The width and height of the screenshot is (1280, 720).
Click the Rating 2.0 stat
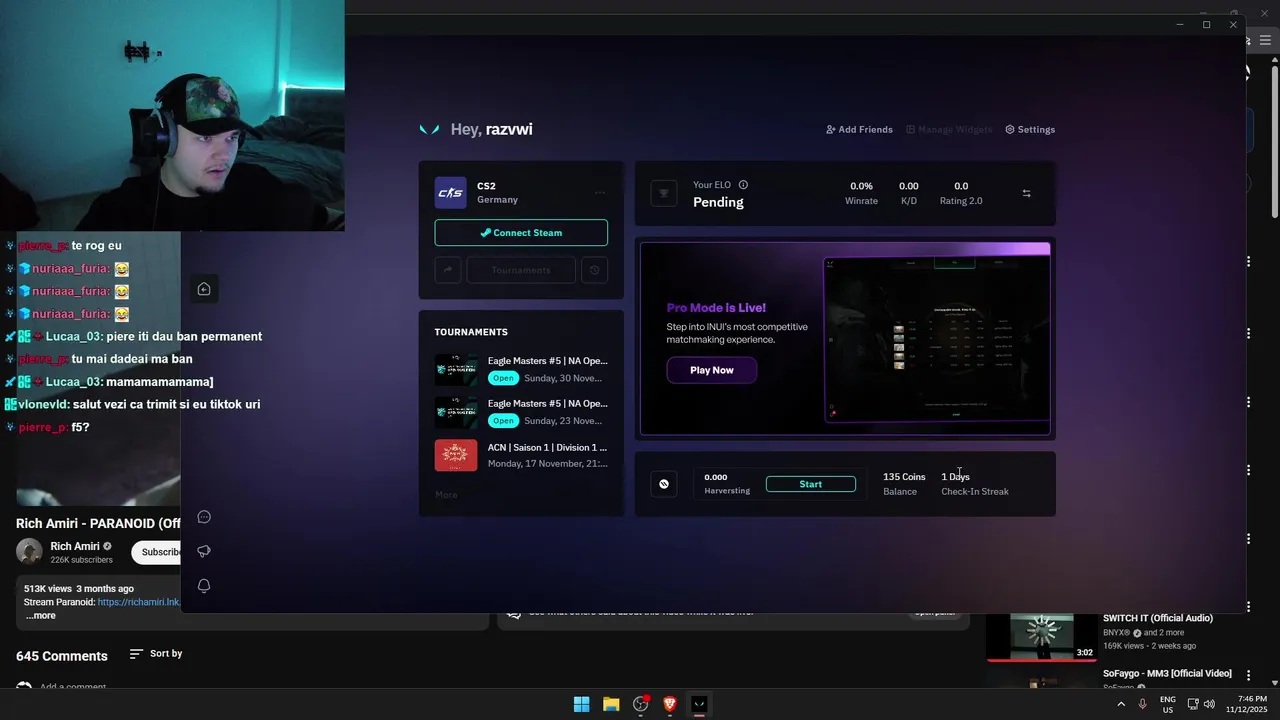point(961,193)
